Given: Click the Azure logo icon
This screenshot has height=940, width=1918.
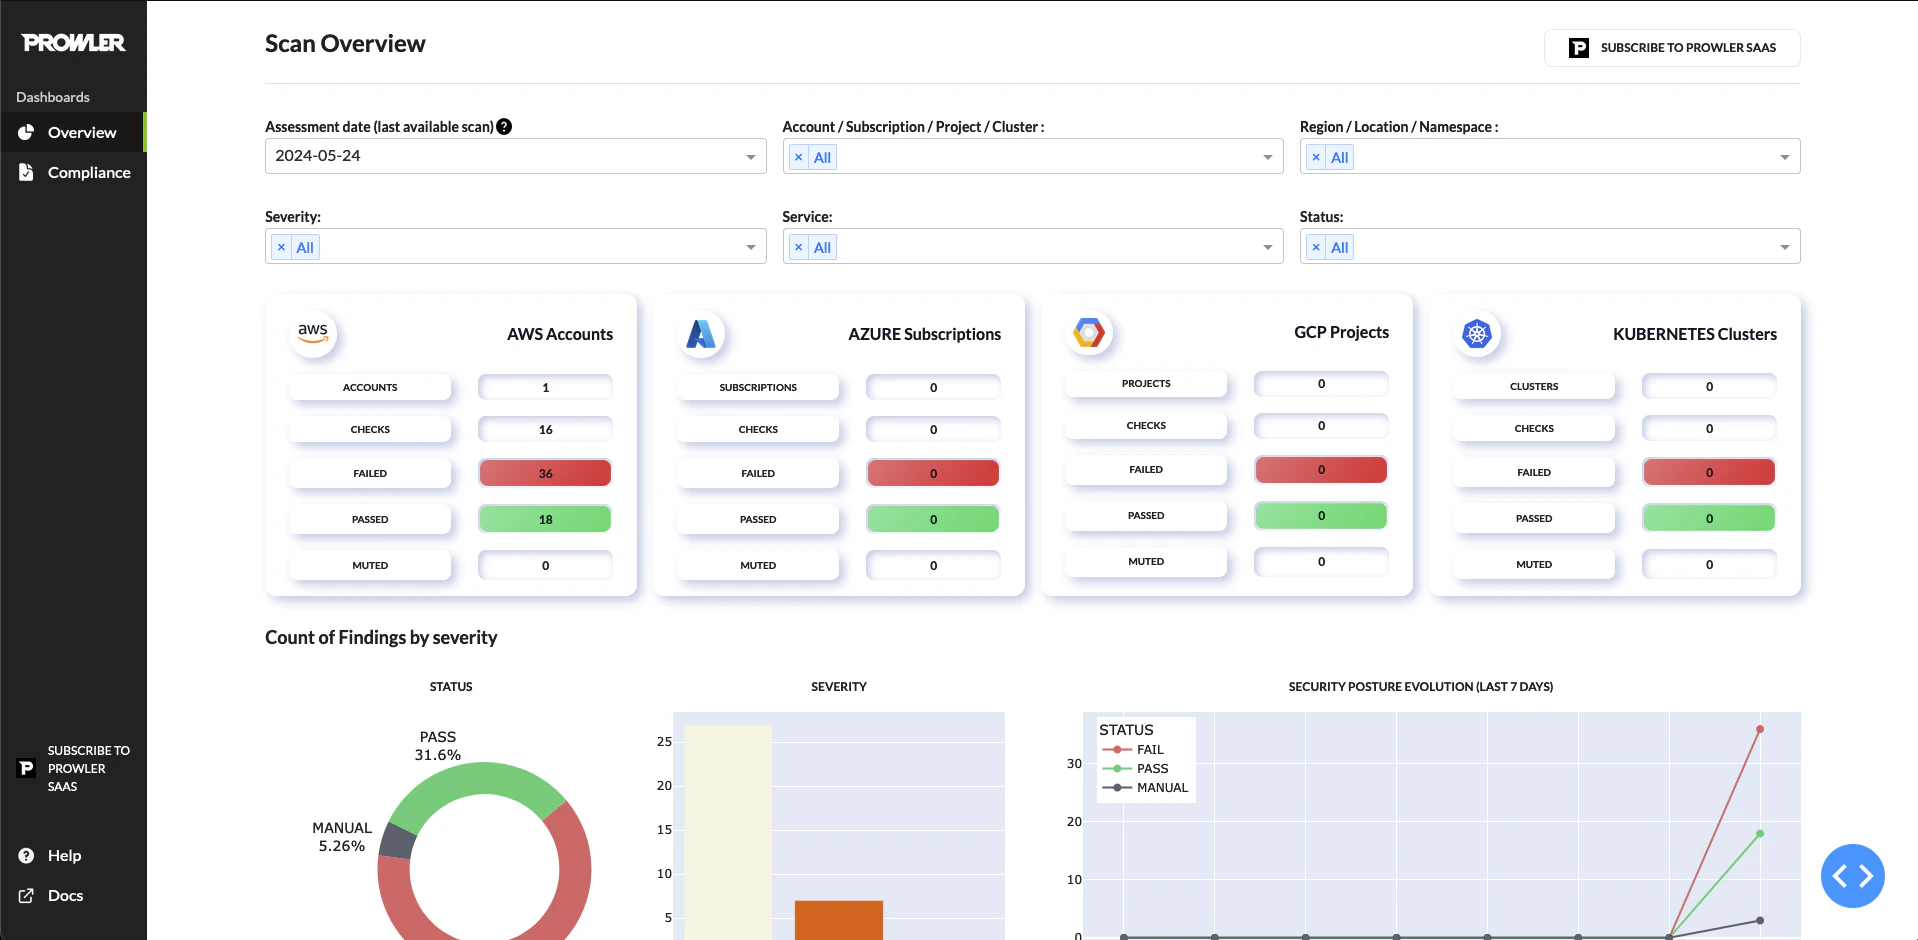Looking at the screenshot, I should 701,333.
